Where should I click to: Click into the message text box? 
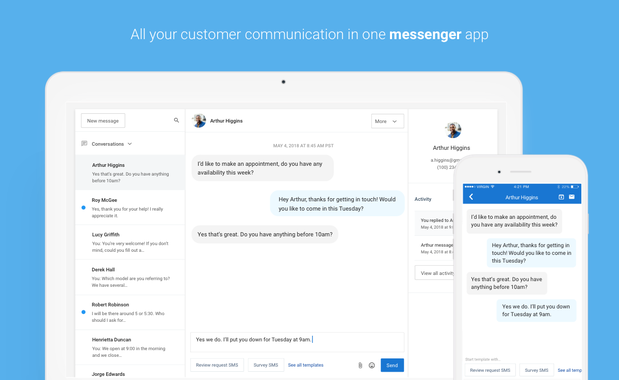(297, 342)
